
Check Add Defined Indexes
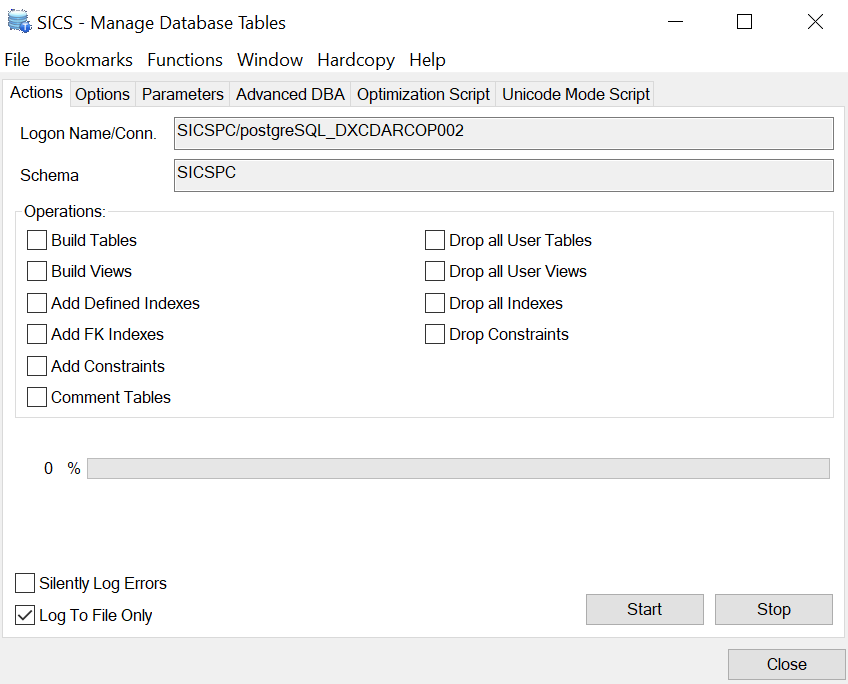[x=37, y=303]
